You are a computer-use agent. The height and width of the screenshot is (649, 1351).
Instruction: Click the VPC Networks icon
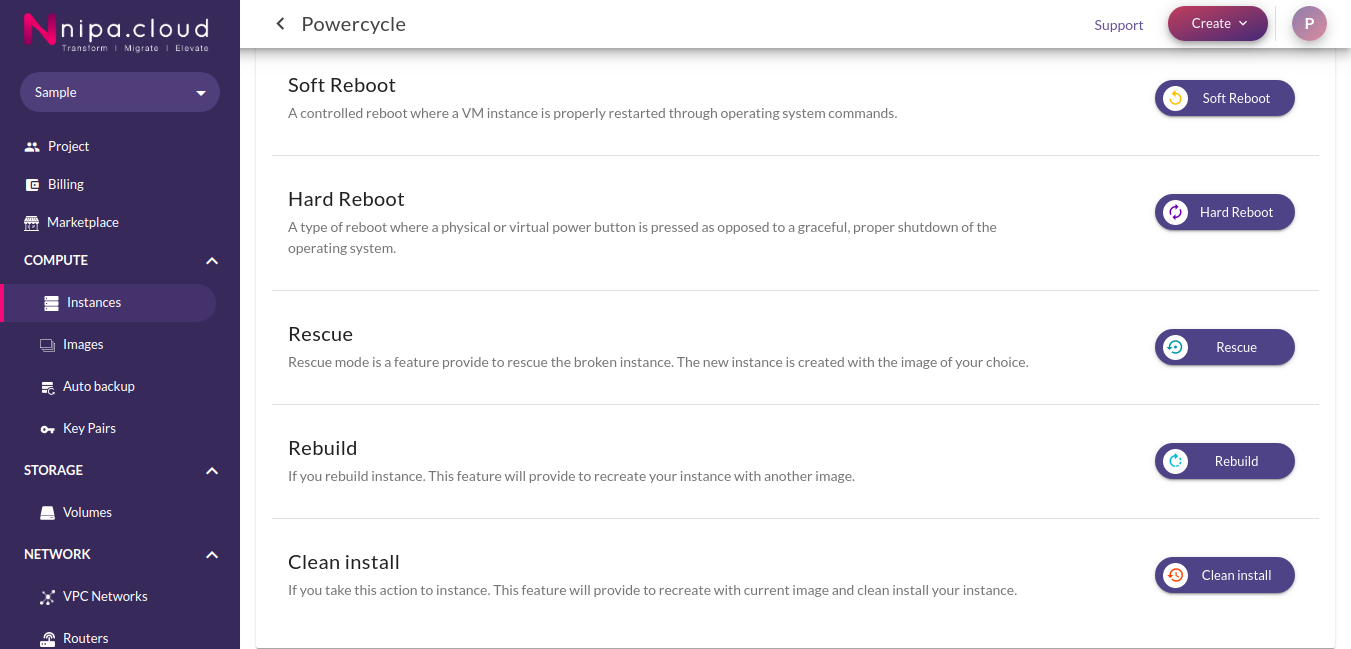tap(47, 597)
